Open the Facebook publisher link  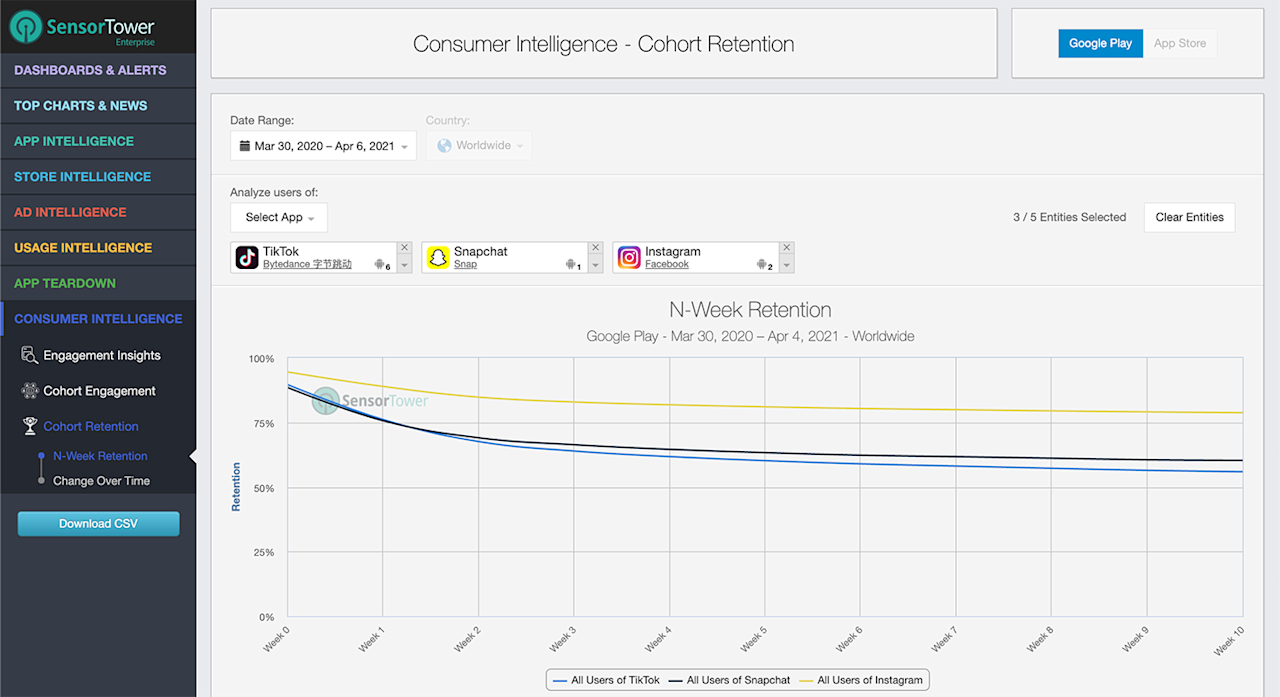[667, 265]
